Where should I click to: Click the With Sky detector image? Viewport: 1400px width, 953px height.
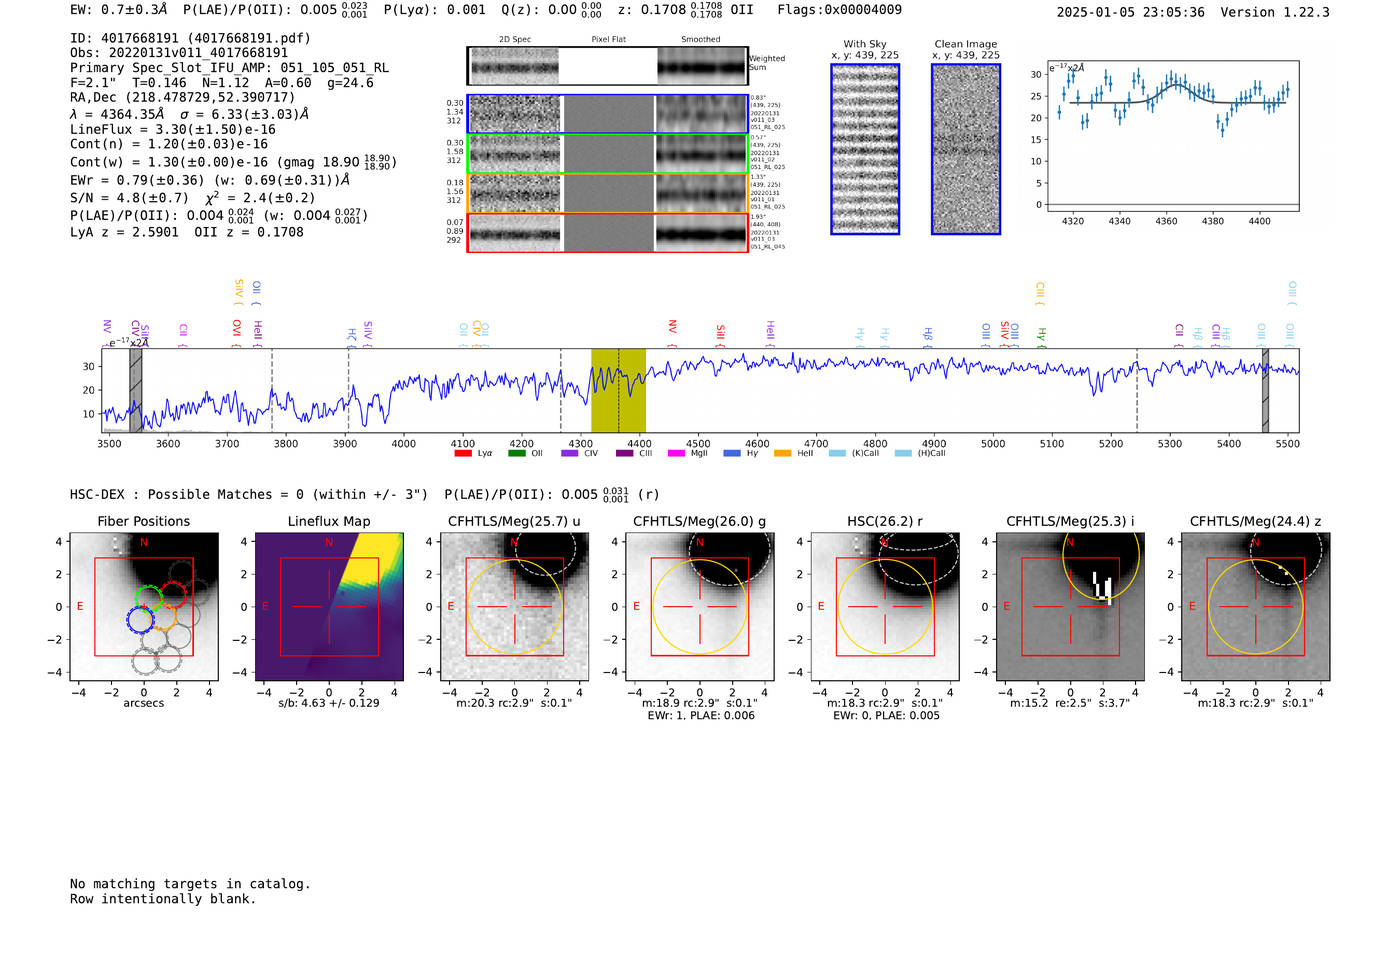[x=865, y=149]
